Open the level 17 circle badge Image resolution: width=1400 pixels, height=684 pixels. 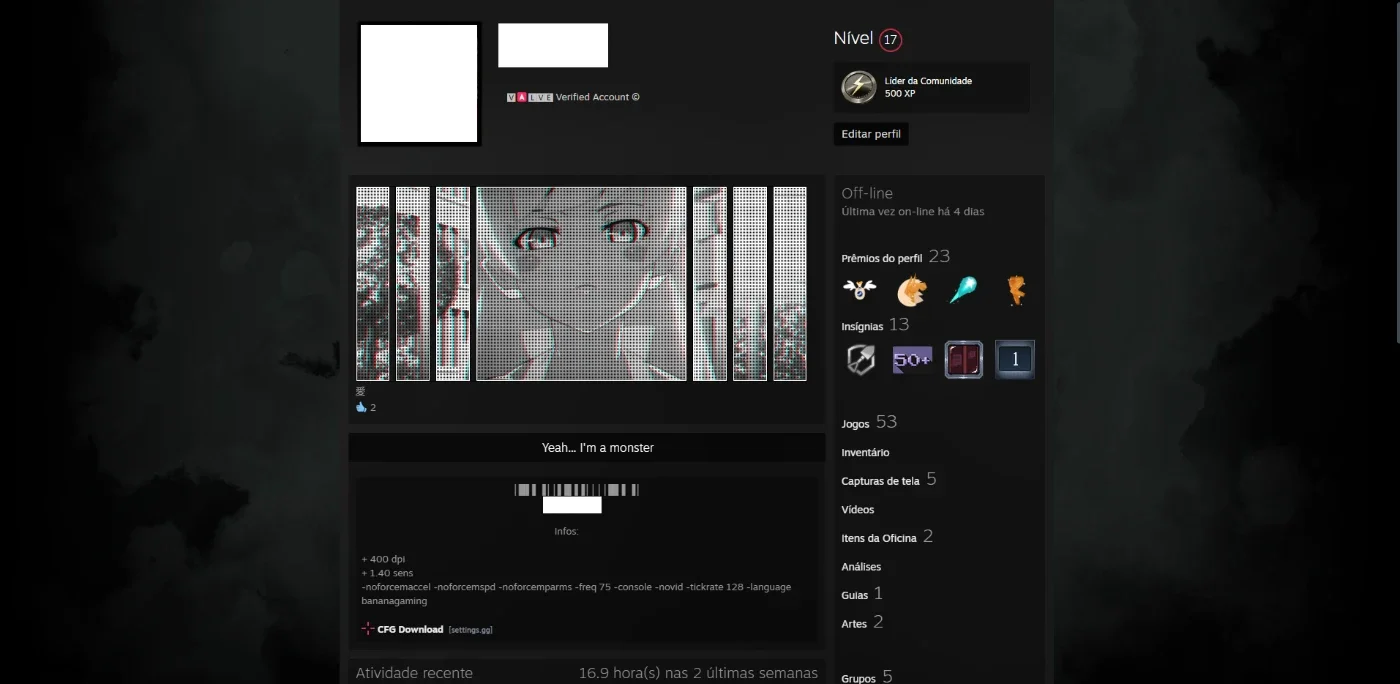point(890,40)
